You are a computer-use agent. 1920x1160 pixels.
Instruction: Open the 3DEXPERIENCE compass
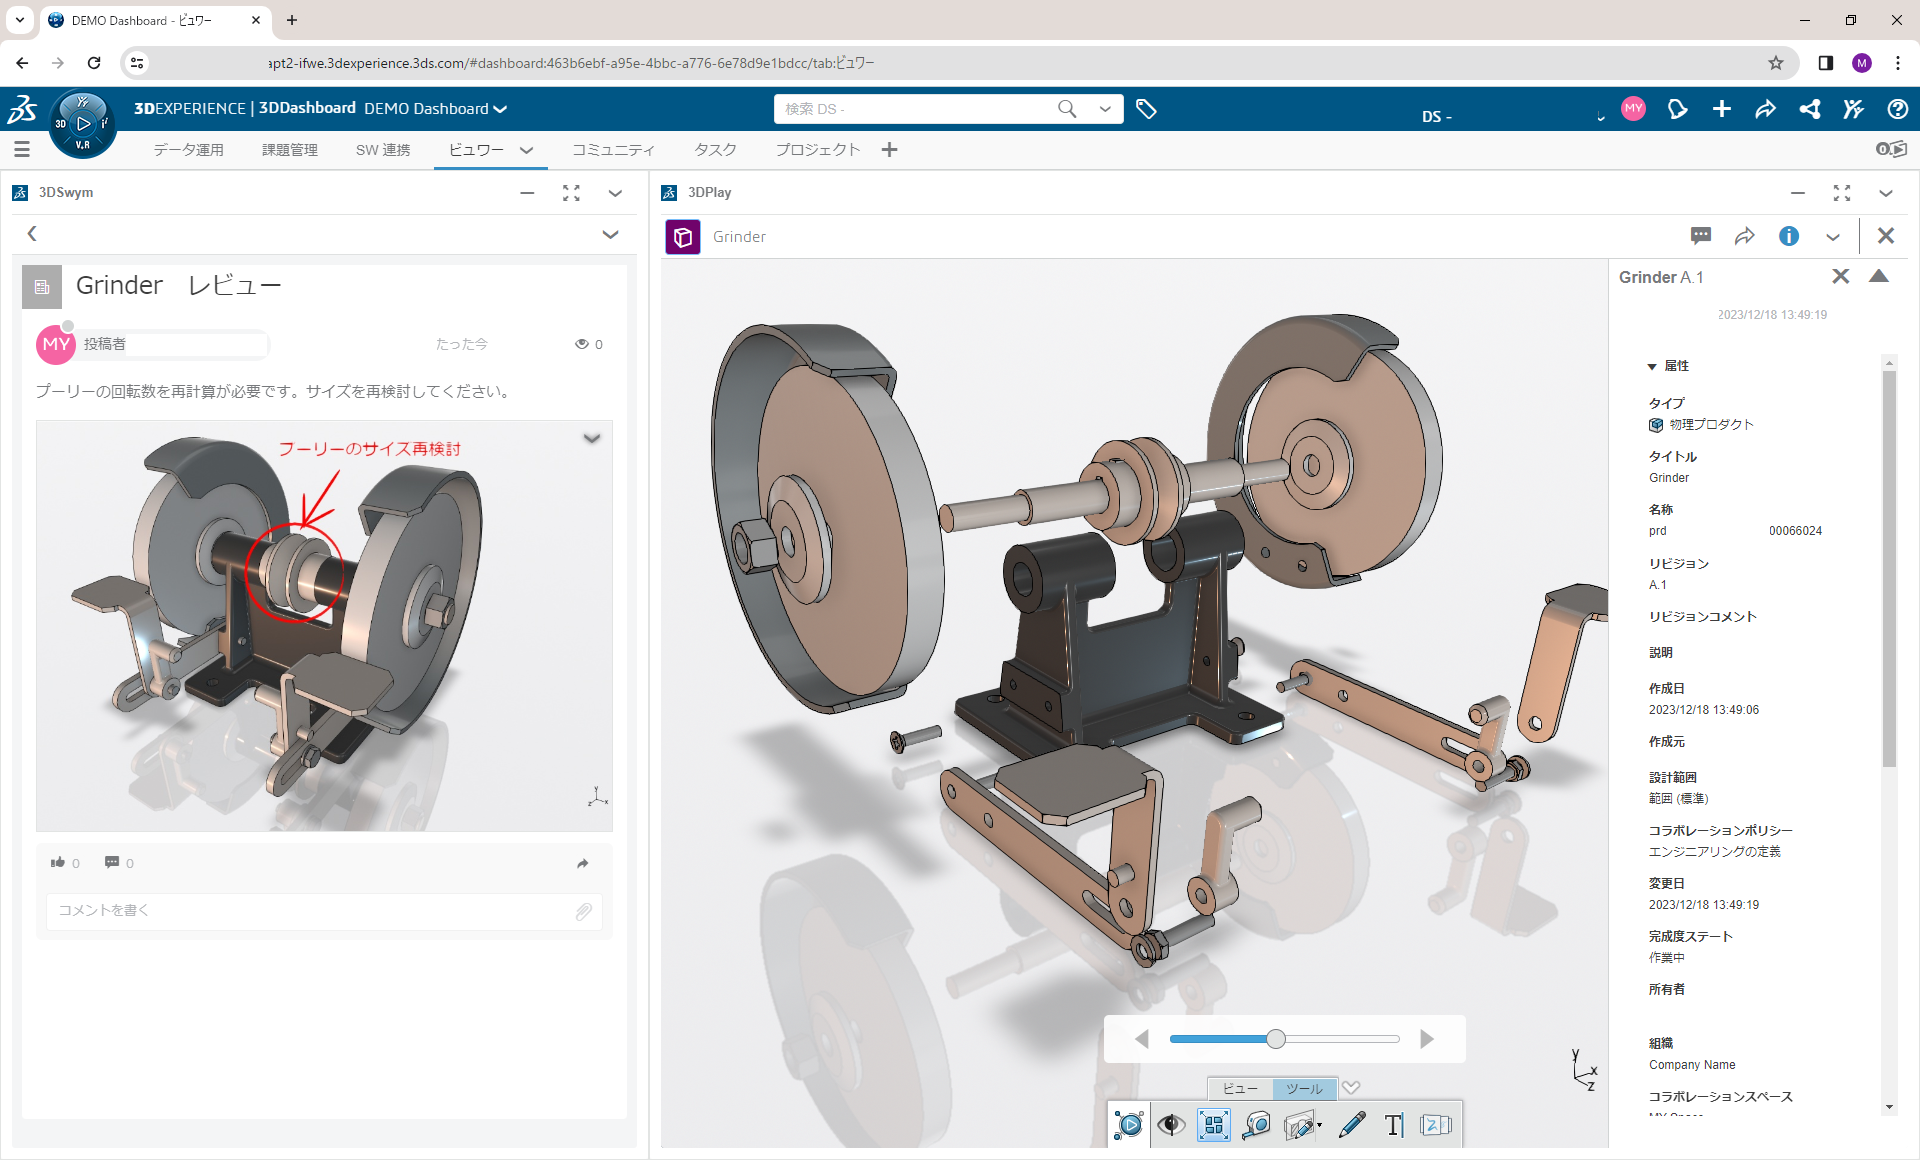click(83, 124)
